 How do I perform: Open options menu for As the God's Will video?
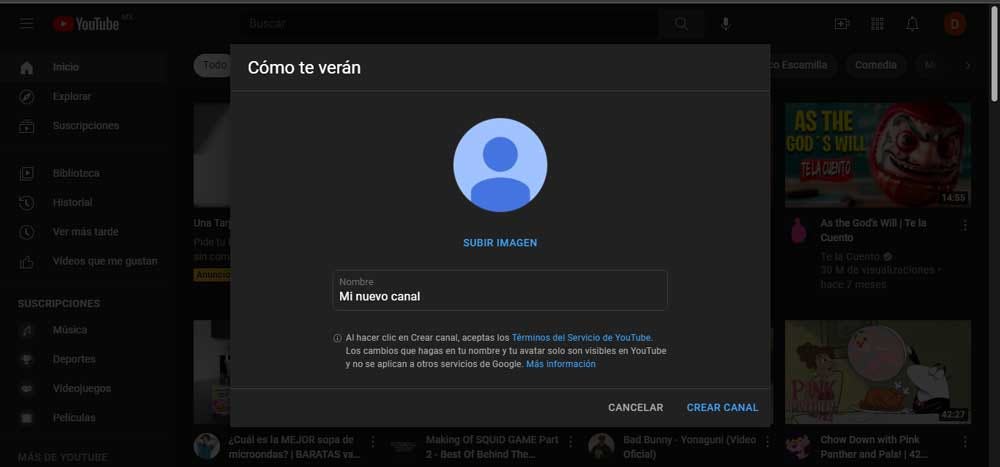click(x=965, y=227)
